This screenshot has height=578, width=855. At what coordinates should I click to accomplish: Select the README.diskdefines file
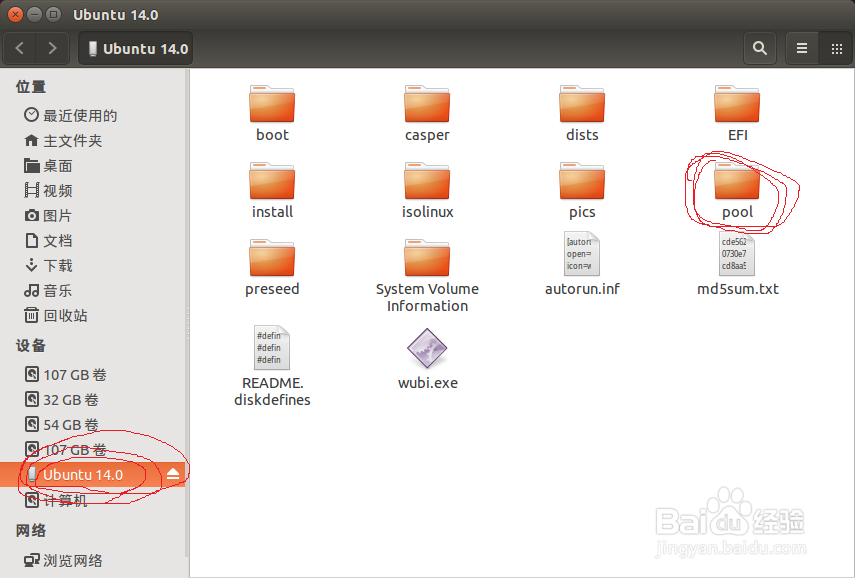[272, 366]
